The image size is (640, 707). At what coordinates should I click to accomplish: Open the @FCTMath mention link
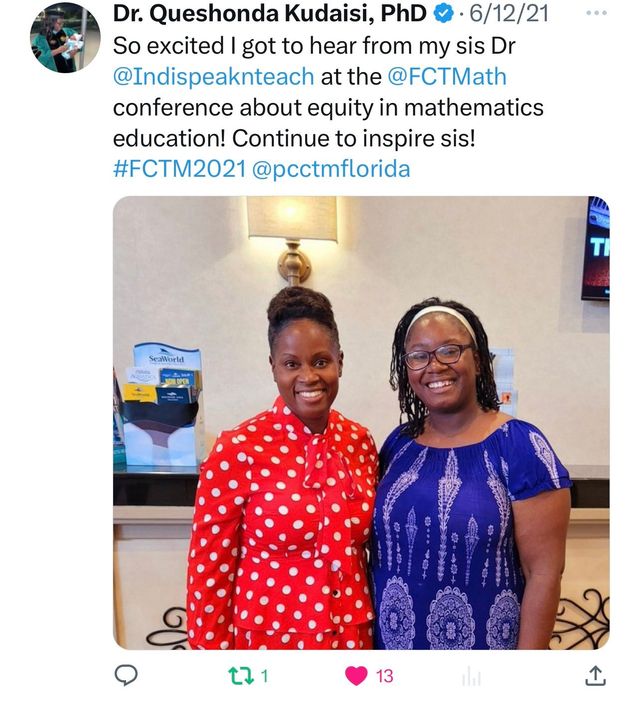447,77
